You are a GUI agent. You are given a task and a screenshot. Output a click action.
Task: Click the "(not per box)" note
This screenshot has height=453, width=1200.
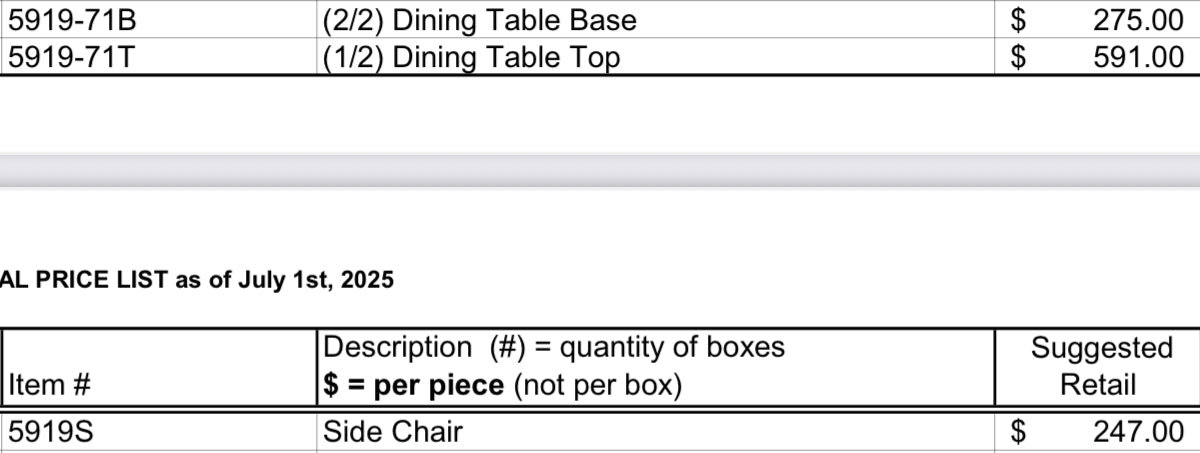[x=598, y=385]
